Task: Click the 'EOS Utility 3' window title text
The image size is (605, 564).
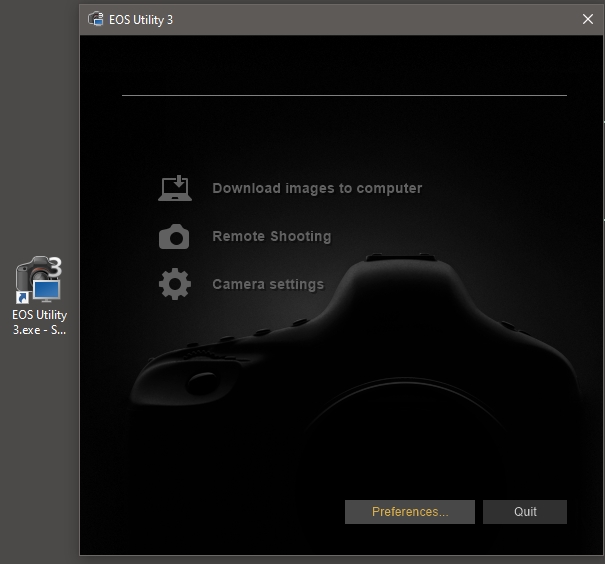Action: [x=142, y=19]
